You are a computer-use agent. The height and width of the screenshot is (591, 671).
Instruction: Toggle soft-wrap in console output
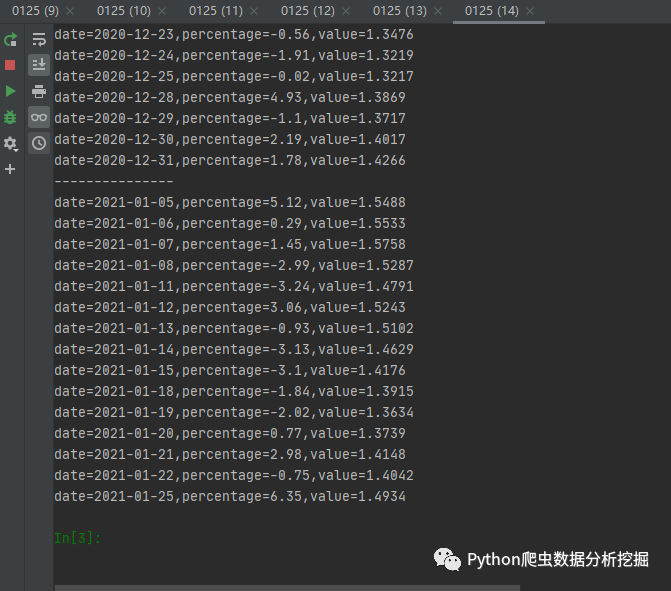tap(39, 39)
